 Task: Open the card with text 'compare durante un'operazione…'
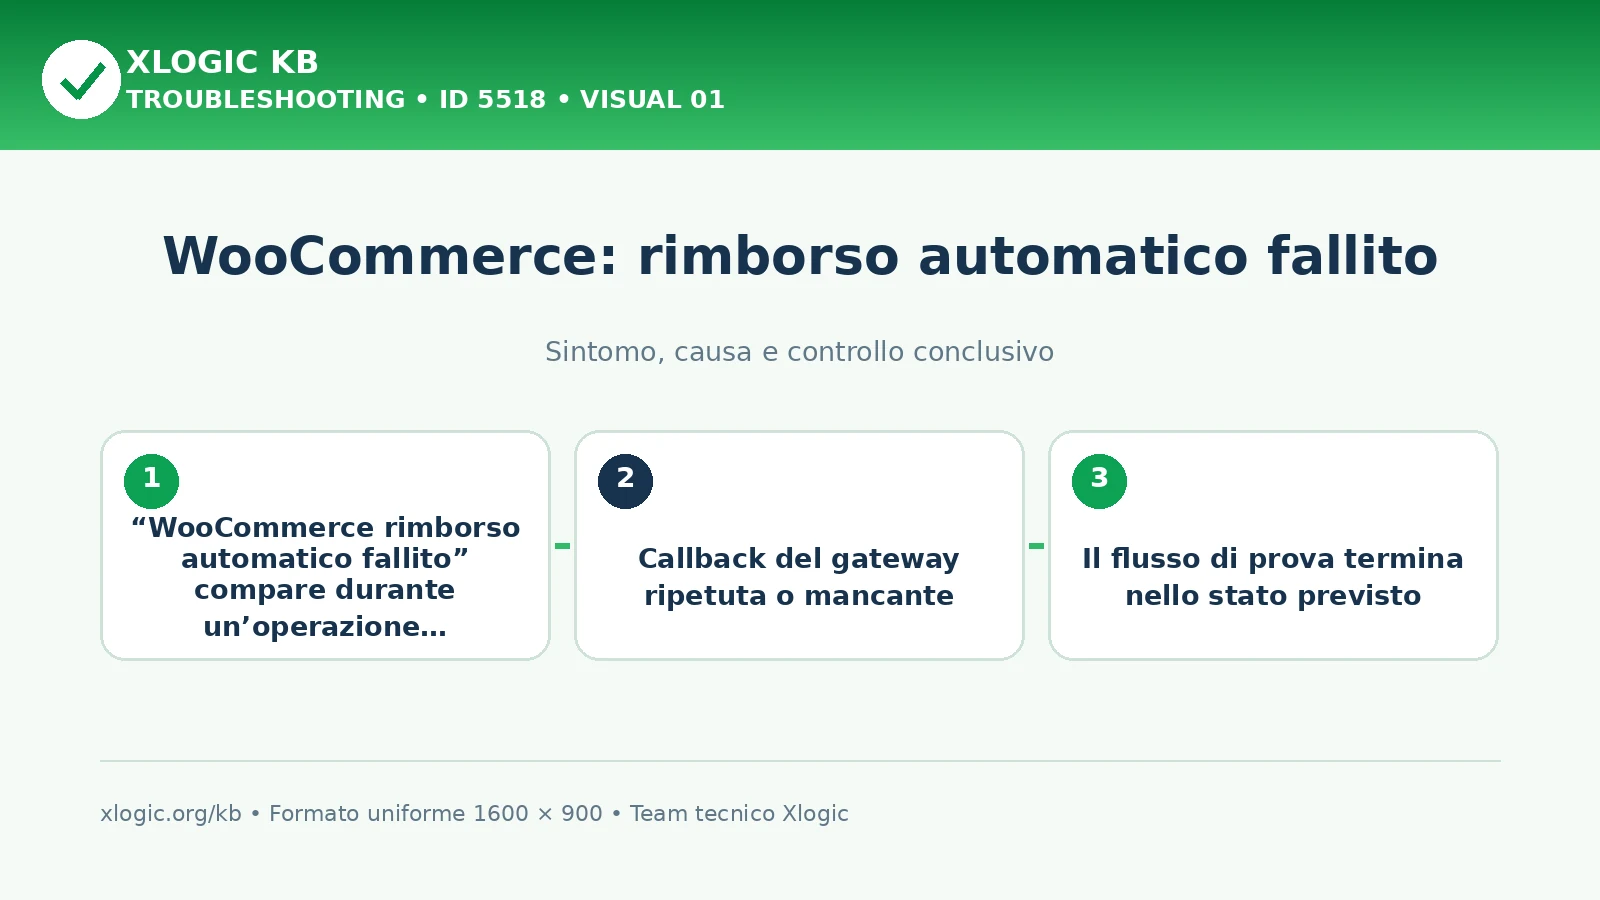pyautogui.click(x=325, y=545)
